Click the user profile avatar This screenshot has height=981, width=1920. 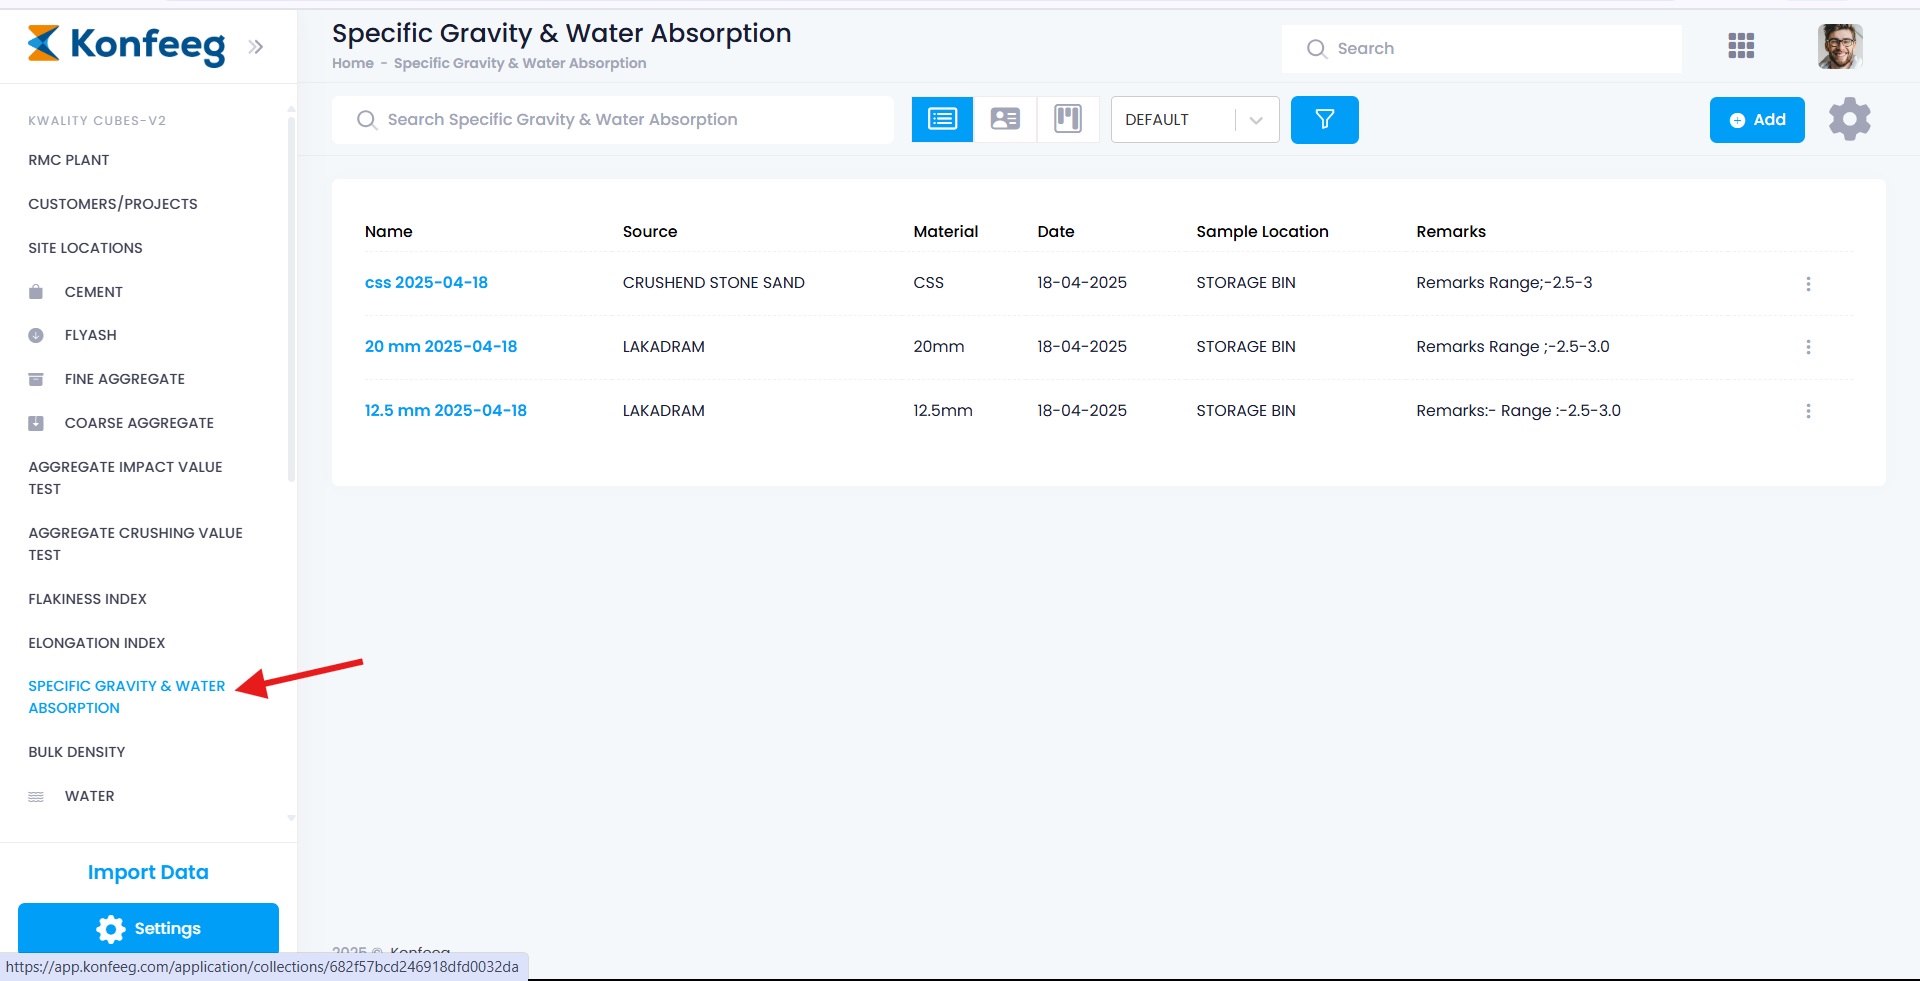1839,46
